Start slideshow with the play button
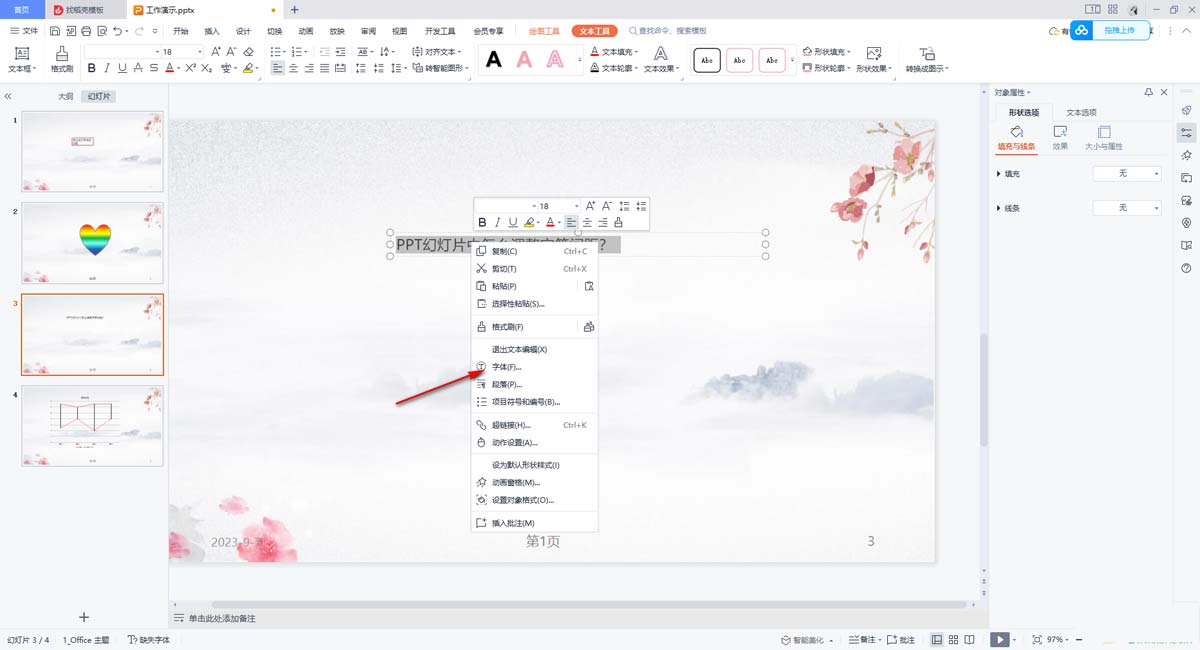The height and width of the screenshot is (650, 1200). (999, 639)
